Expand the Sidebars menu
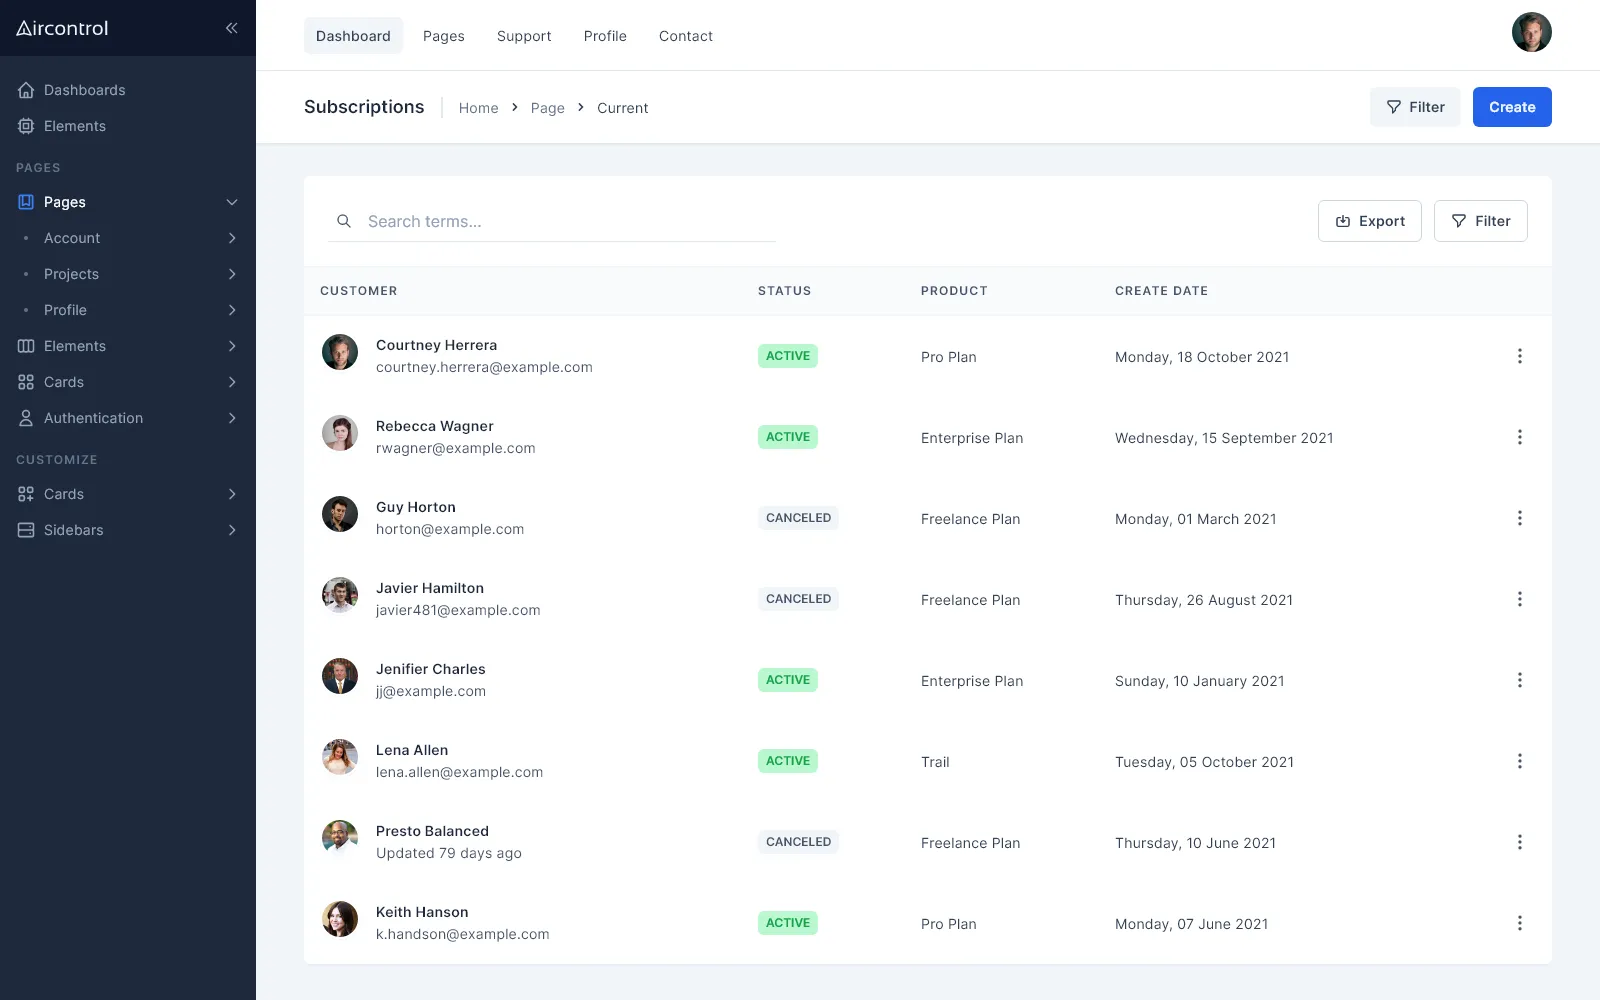This screenshot has width=1600, height=1000. tap(232, 530)
